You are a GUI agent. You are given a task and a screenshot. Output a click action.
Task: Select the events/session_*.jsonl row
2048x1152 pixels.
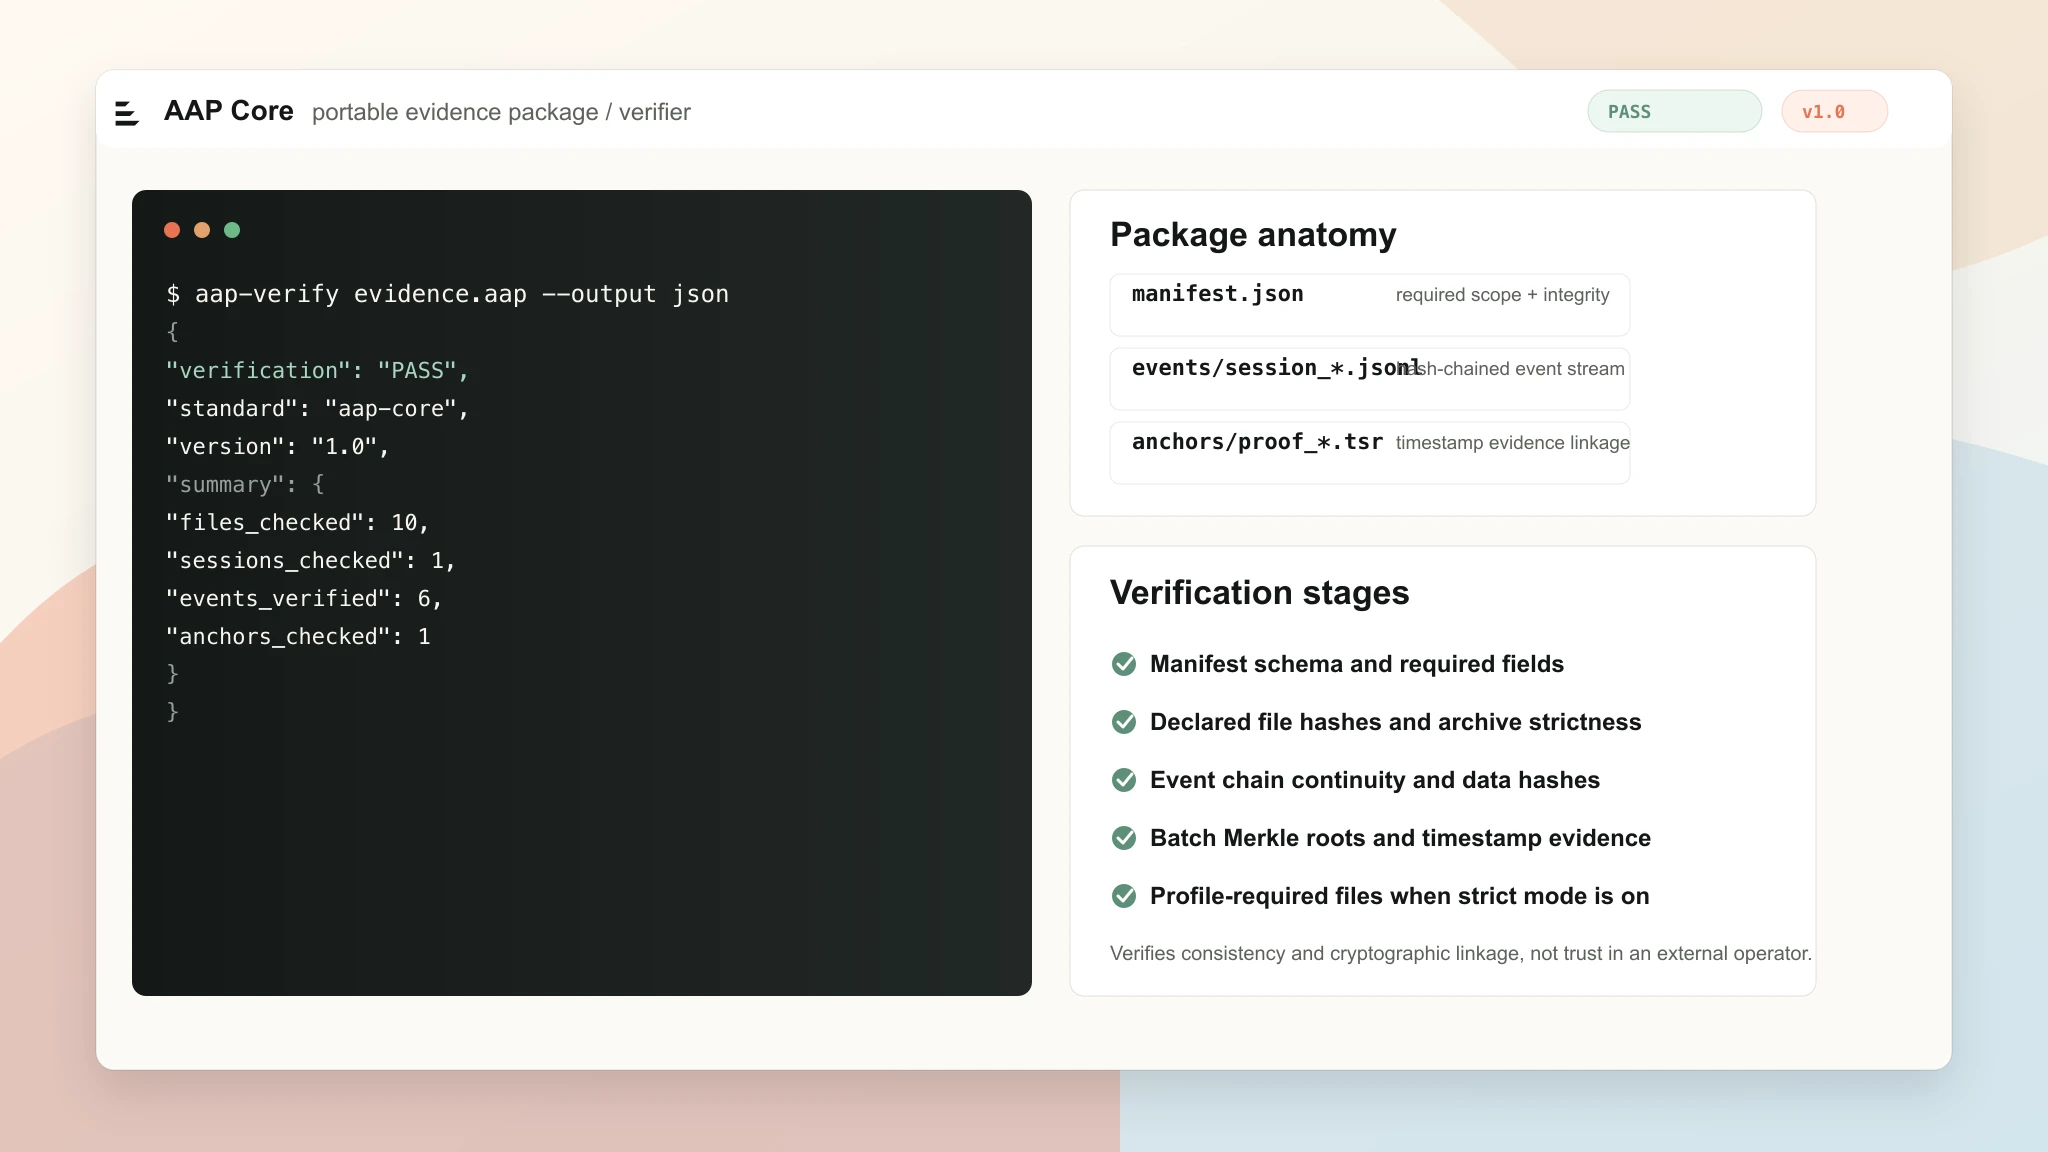click(x=1370, y=379)
